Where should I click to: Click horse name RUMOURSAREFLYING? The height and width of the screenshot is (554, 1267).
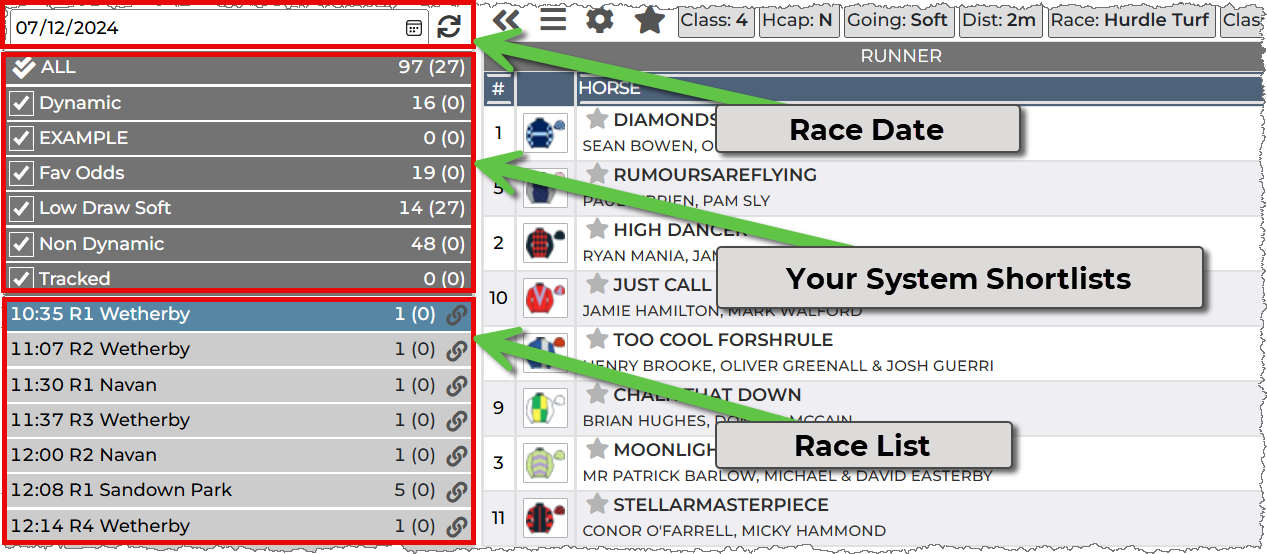click(x=715, y=175)
